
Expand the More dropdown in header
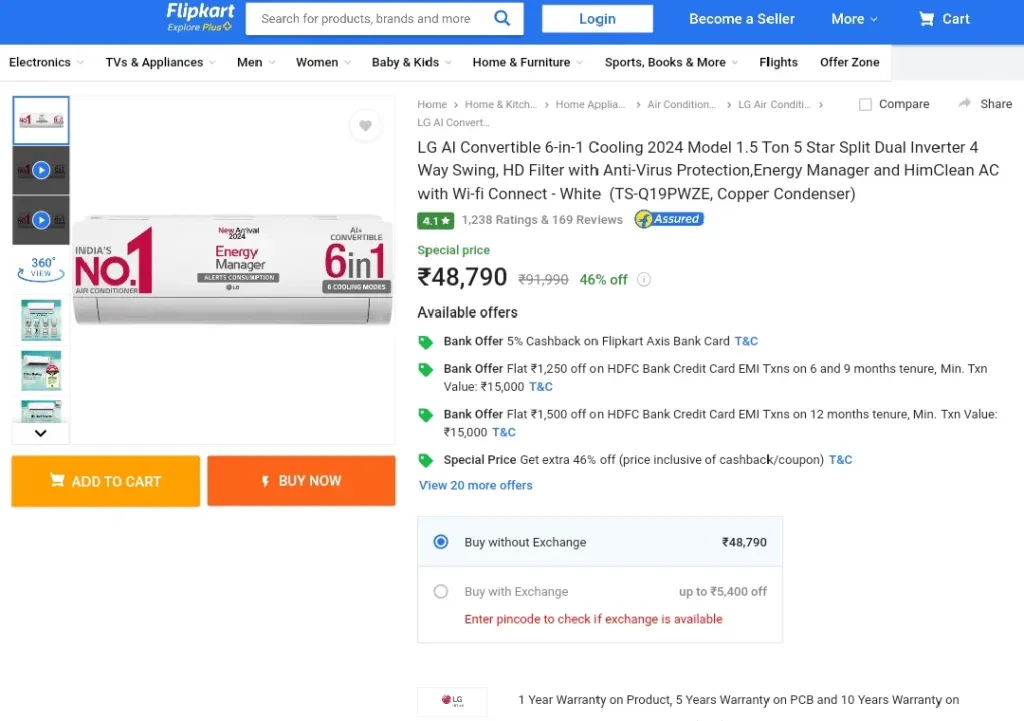854,19
